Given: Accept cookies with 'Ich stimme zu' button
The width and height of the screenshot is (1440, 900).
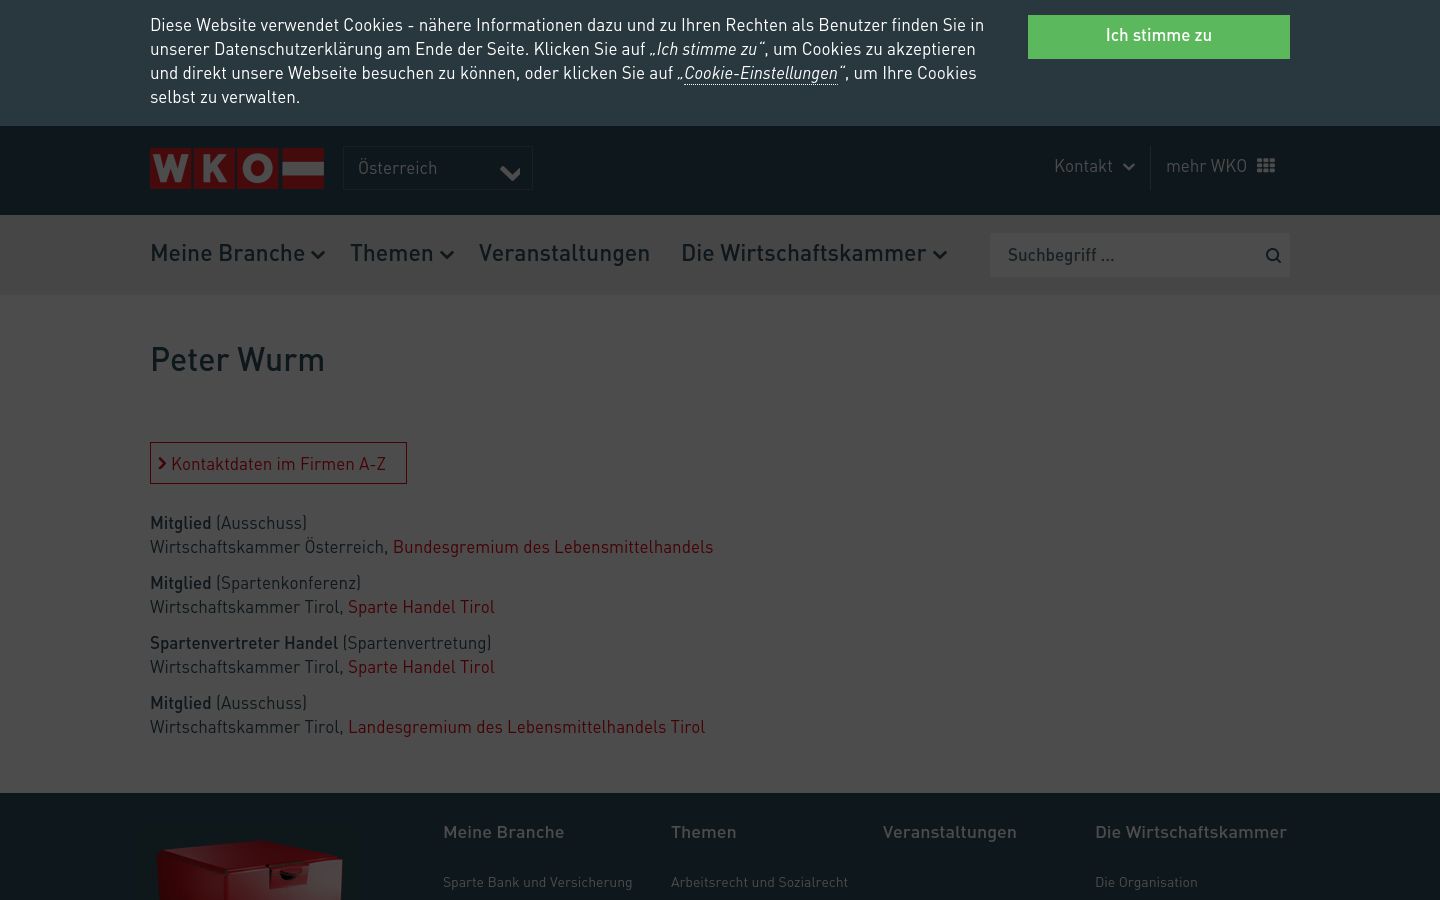Looking at the screenshot, I should 1158,36.
